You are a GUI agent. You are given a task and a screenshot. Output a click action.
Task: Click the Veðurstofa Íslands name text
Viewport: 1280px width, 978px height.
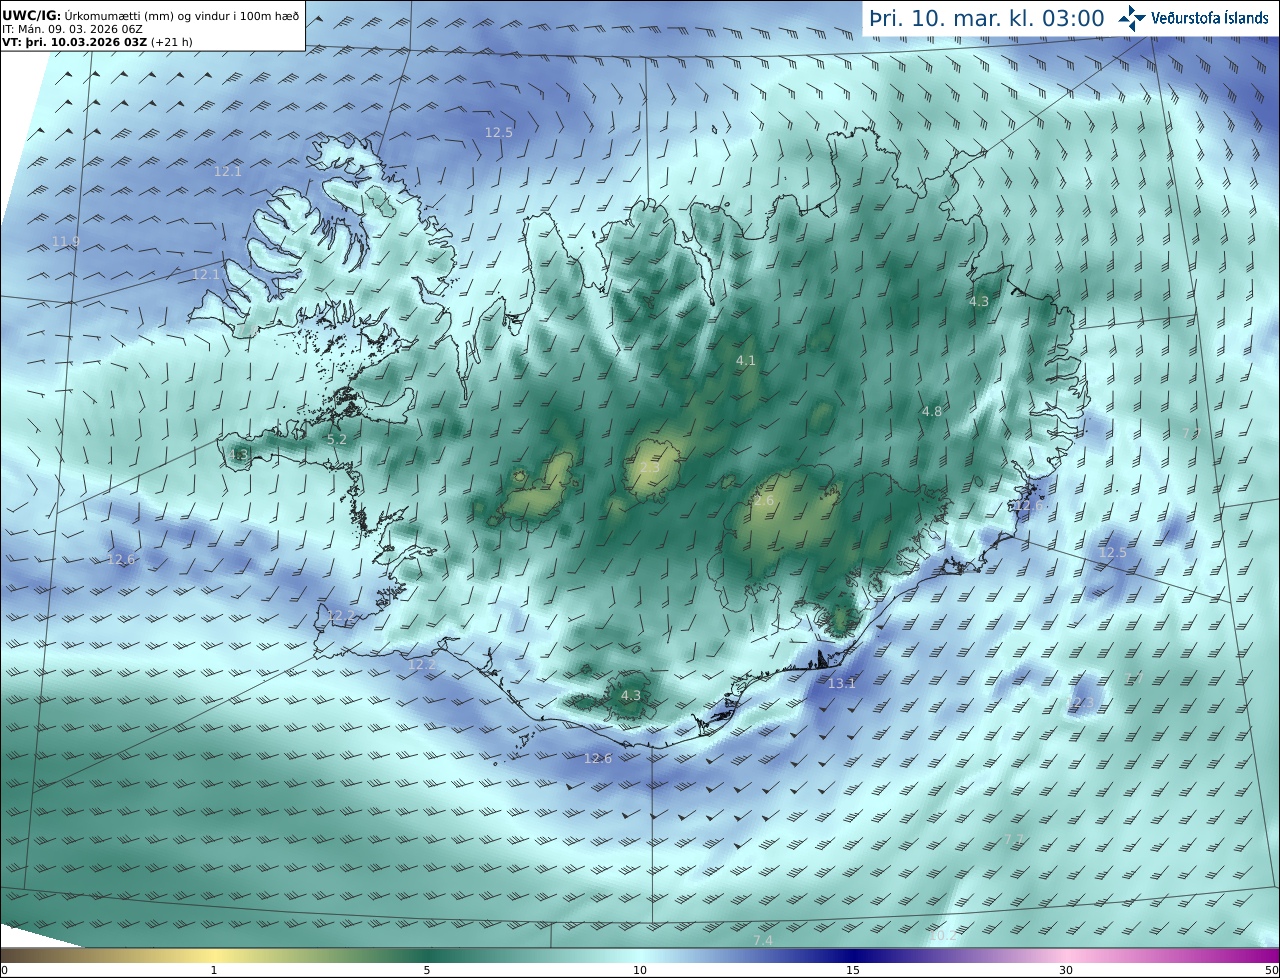[x=1210, y=18]
